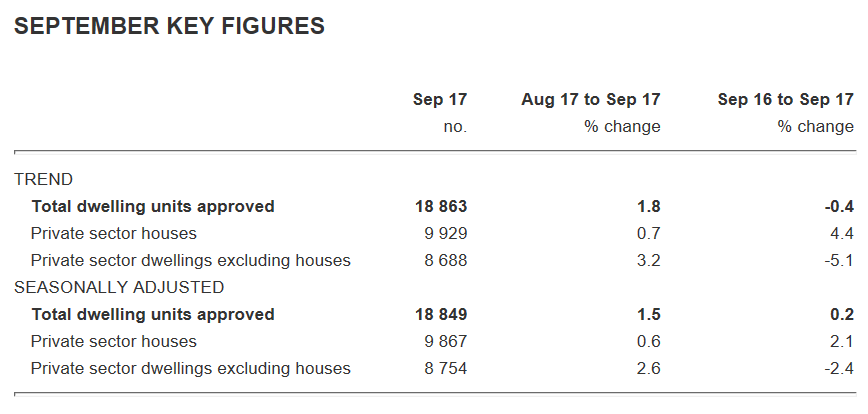Click the 9 929 value cell
The image size is (868, 414).
tap(446, 234)
